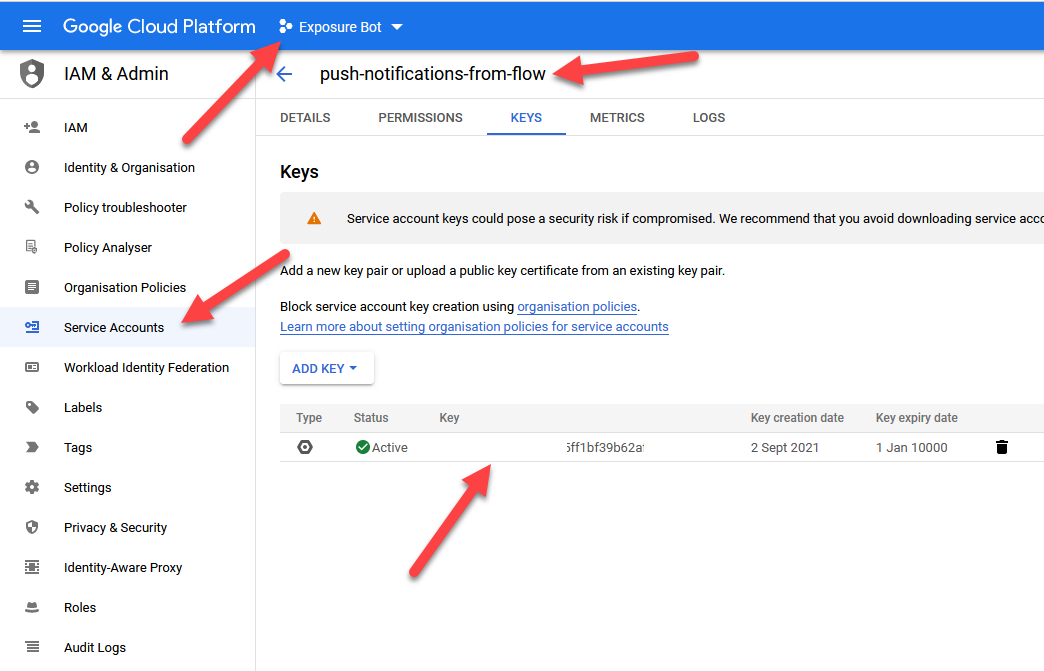Open the METRICS tab
Image resolution: width=1044 pixels, height=671 pixels.
coord(617,117)
